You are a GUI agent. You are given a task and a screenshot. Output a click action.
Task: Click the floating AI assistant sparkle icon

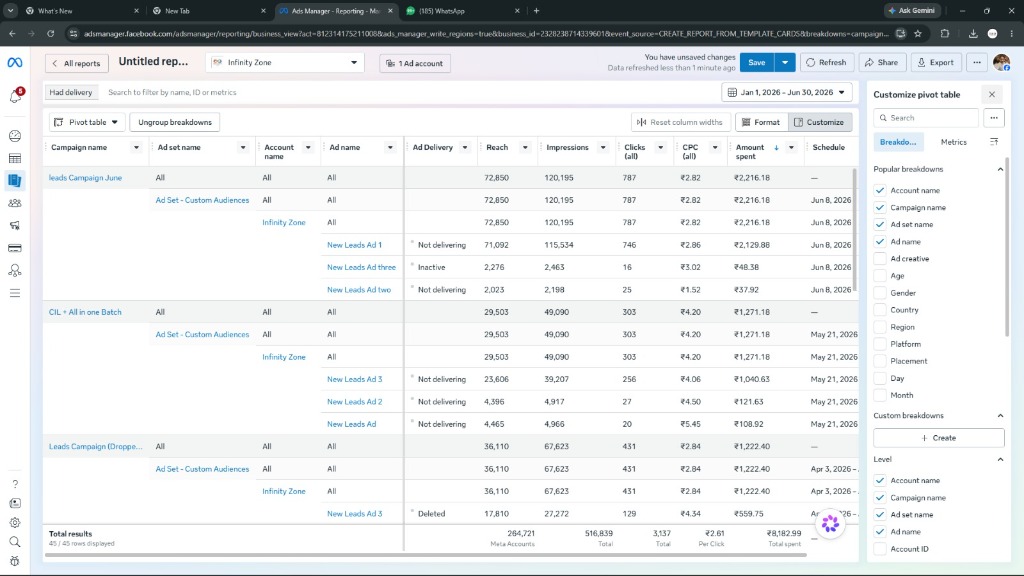tap(830, 523)
